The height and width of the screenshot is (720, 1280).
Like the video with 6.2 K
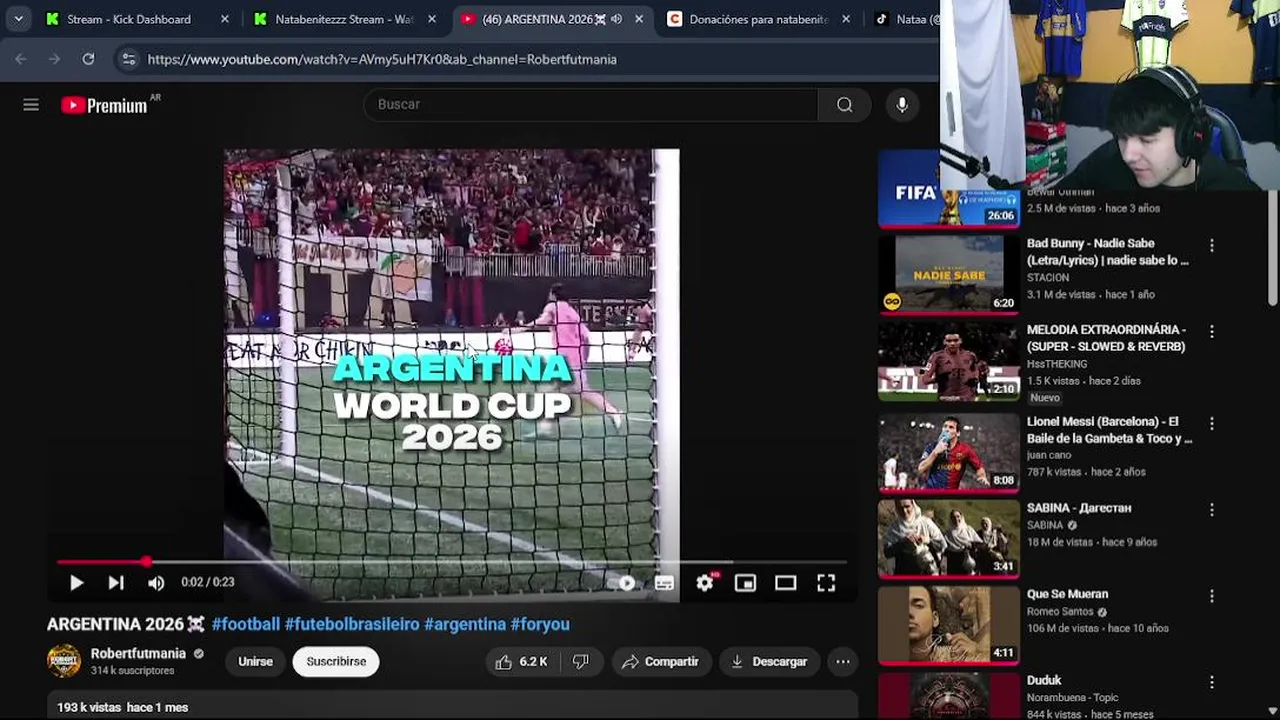click(x=522, y=662)
